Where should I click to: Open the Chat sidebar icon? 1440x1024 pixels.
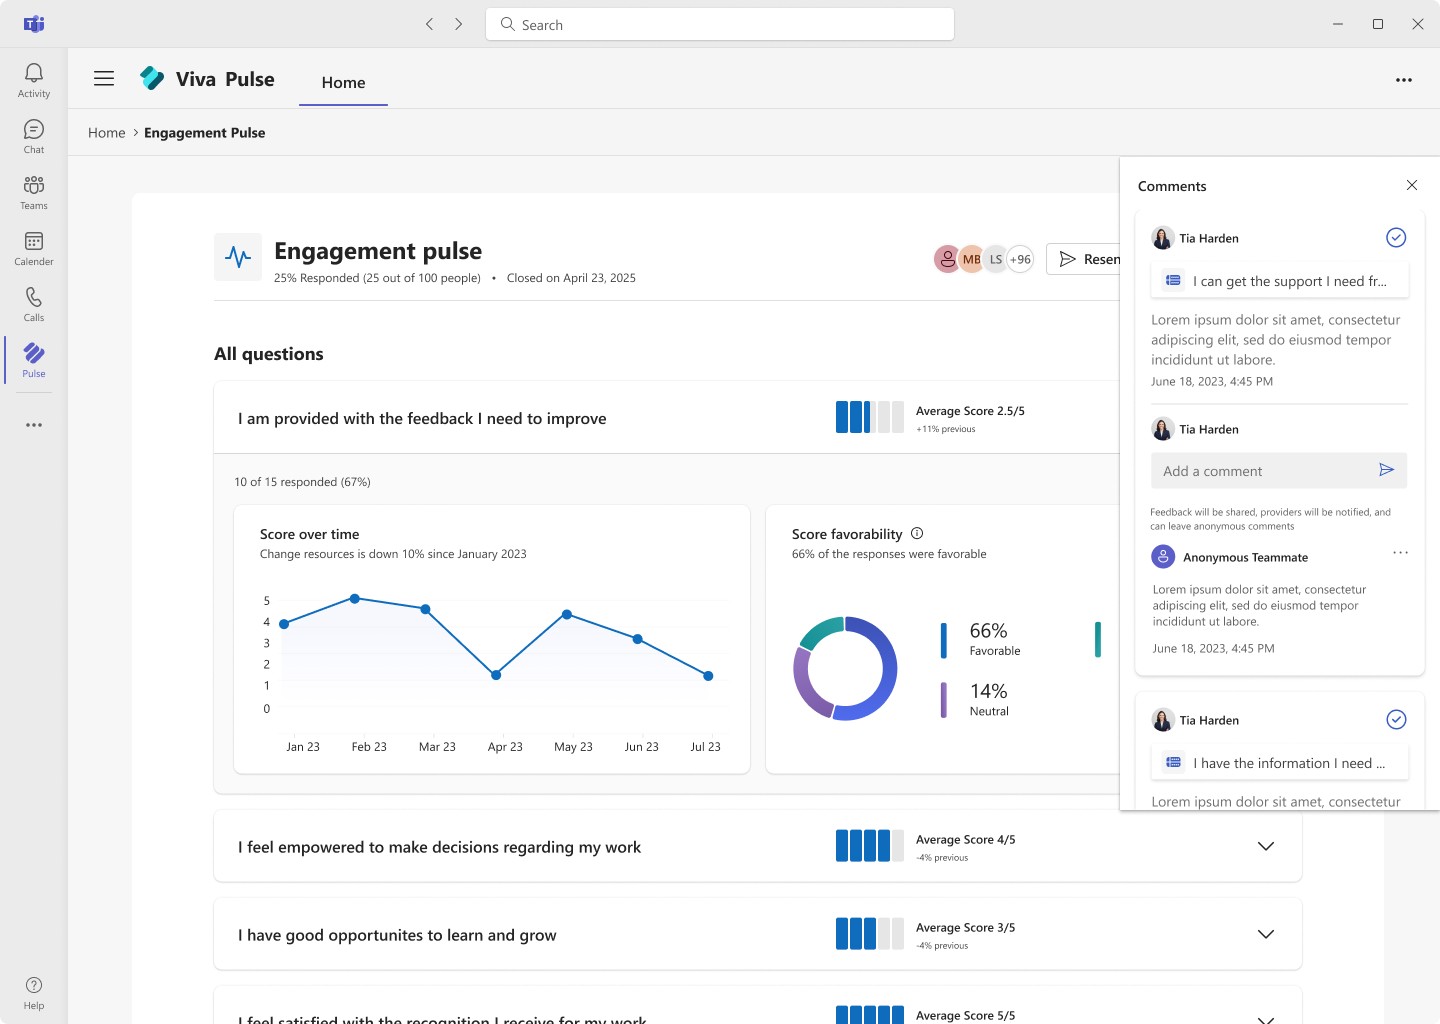tap(34, 137)
